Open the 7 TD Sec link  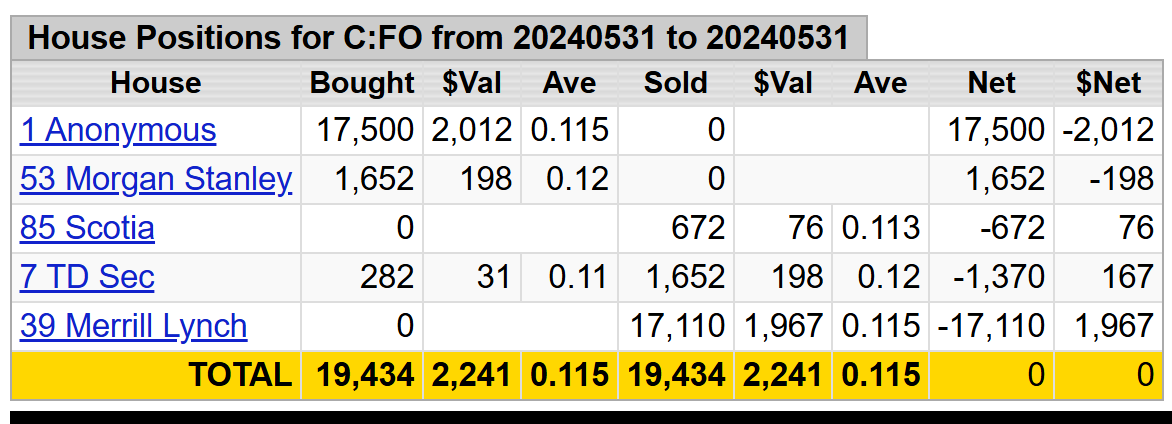click(x=87, y=277)
